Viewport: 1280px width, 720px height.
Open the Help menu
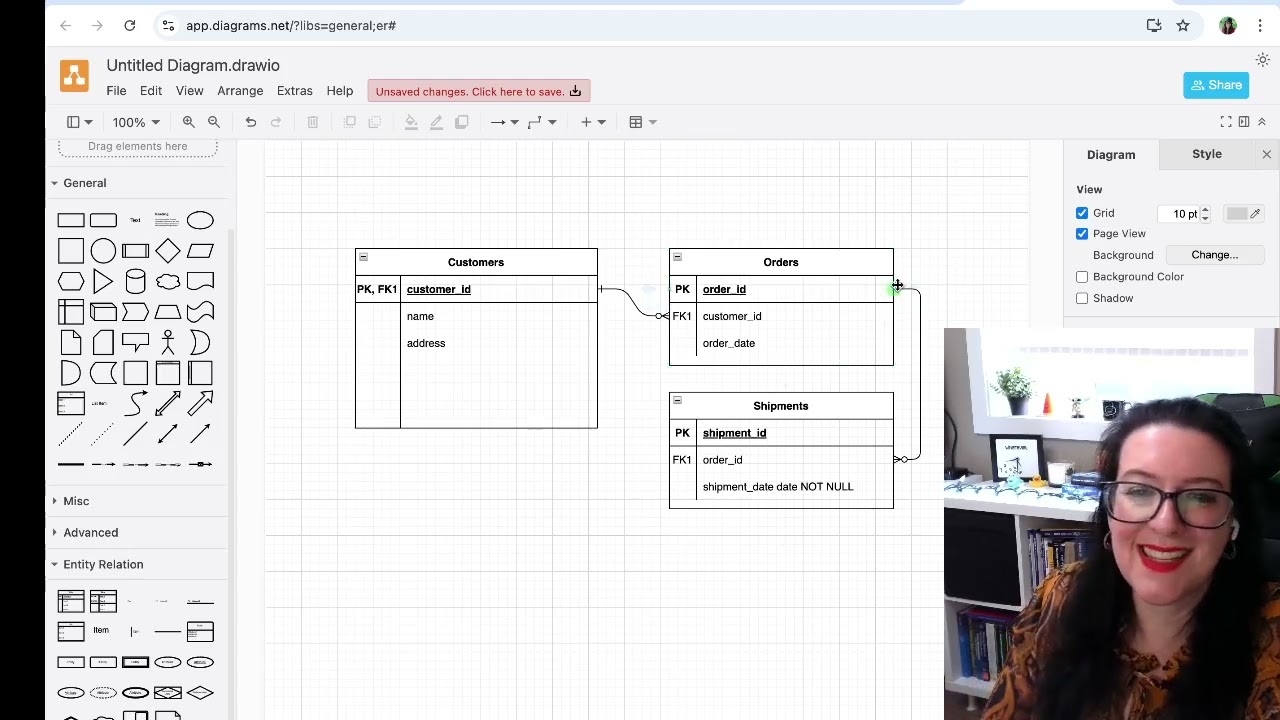[x=339, y=91]
